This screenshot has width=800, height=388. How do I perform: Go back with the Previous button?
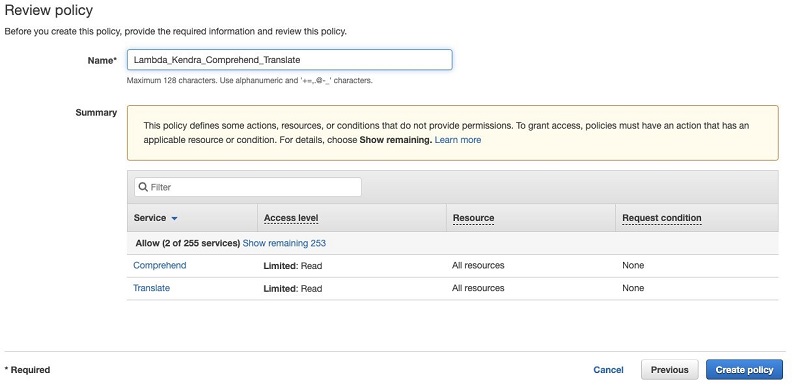click(x=669, y=370)
